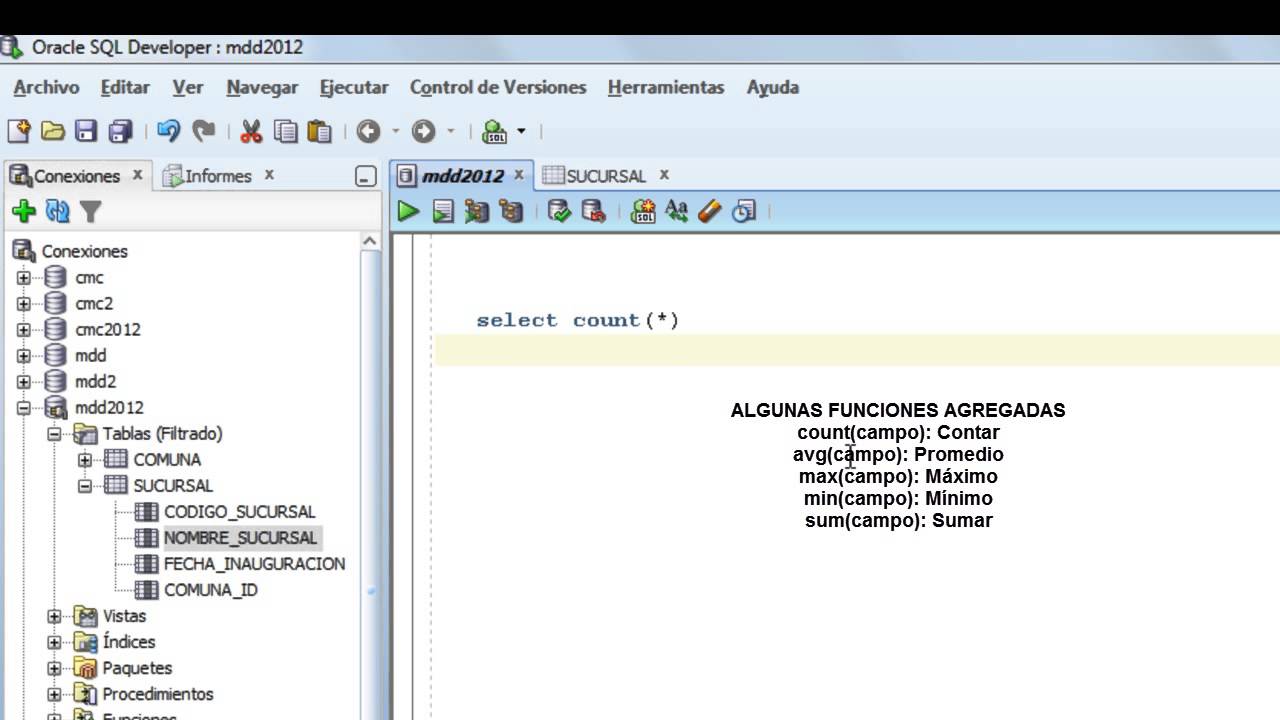Viewport: 1280px width, 720px height.
Task: Open the Navegar menu
Action: pyautogui.click(x=262, y=88)
